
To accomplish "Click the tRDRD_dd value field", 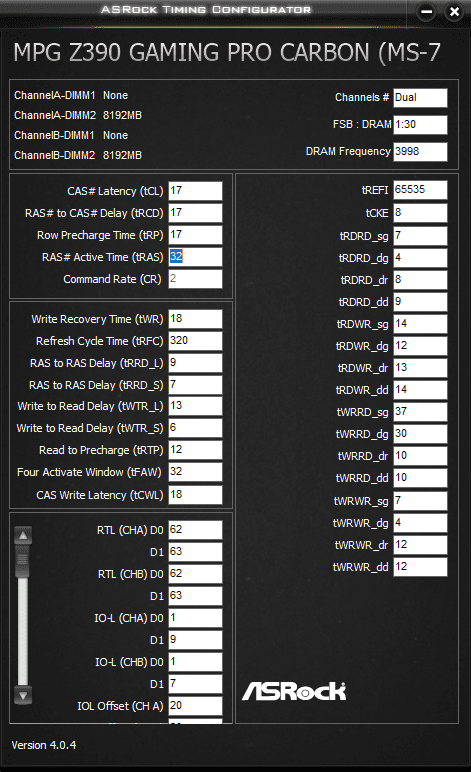I will click(420, 302).
